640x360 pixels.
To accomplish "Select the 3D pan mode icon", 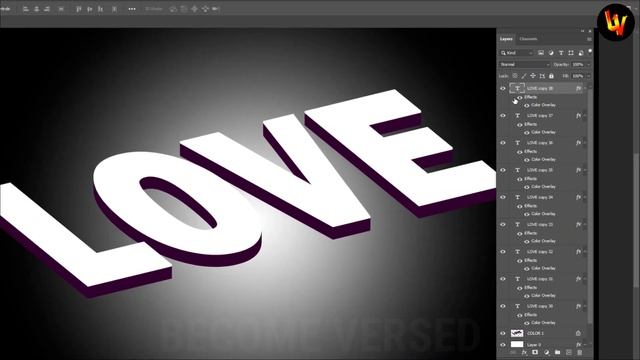I will point(194,9).
